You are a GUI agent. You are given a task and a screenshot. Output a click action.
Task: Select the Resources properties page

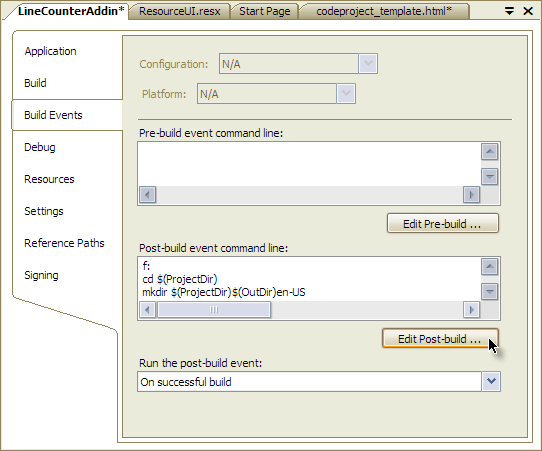49,179
